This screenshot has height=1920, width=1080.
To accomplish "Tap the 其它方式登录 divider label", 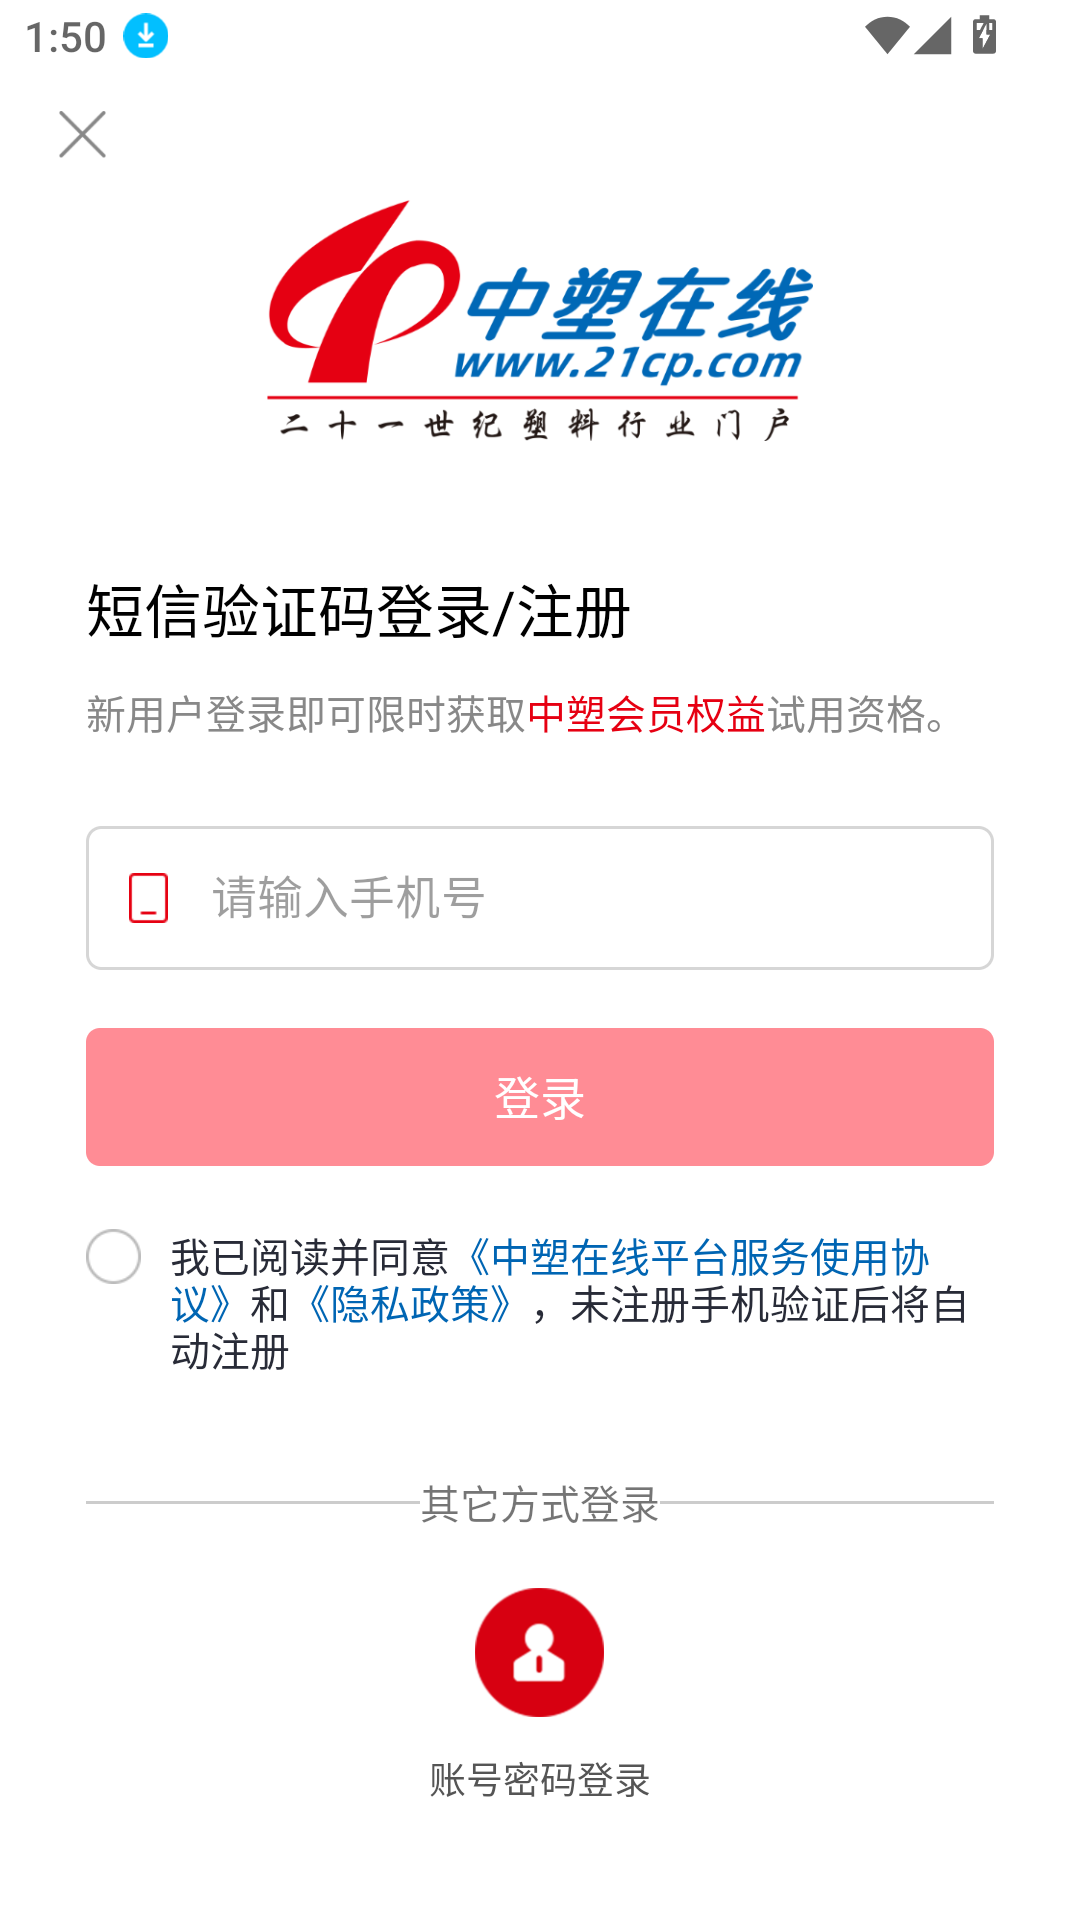I will tap(539, 1503).
